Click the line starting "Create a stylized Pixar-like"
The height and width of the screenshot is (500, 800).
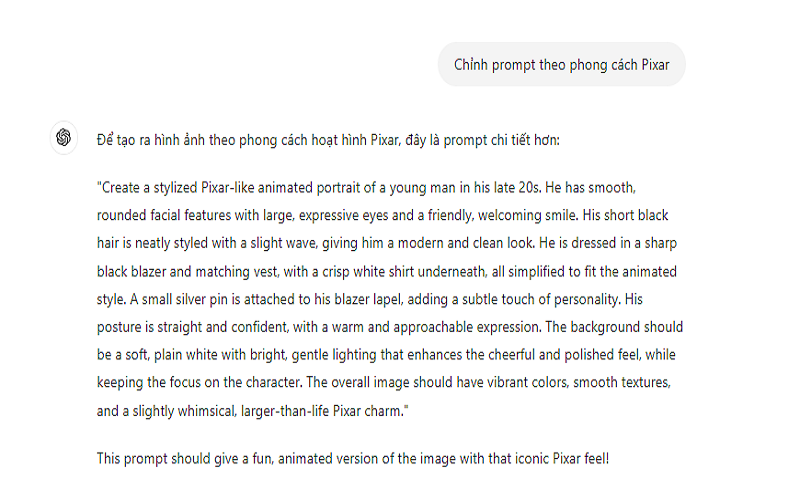pos(388,188)
